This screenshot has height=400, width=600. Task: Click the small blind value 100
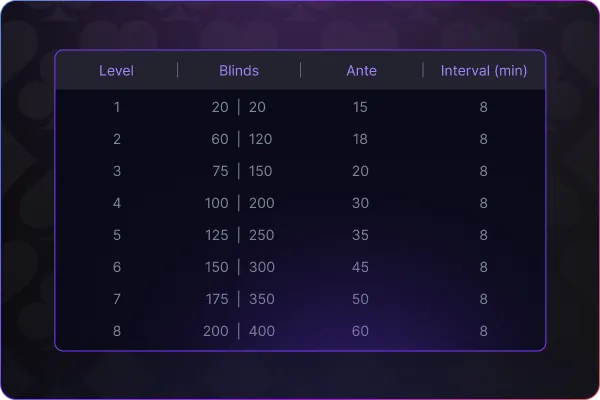pos(217,203)
